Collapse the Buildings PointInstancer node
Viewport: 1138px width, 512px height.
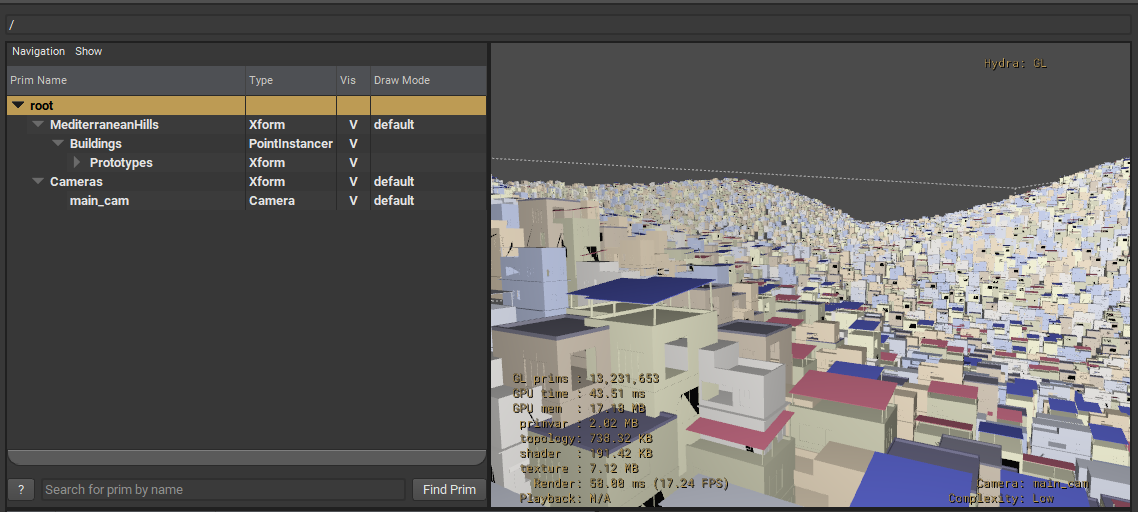[58, 144]
